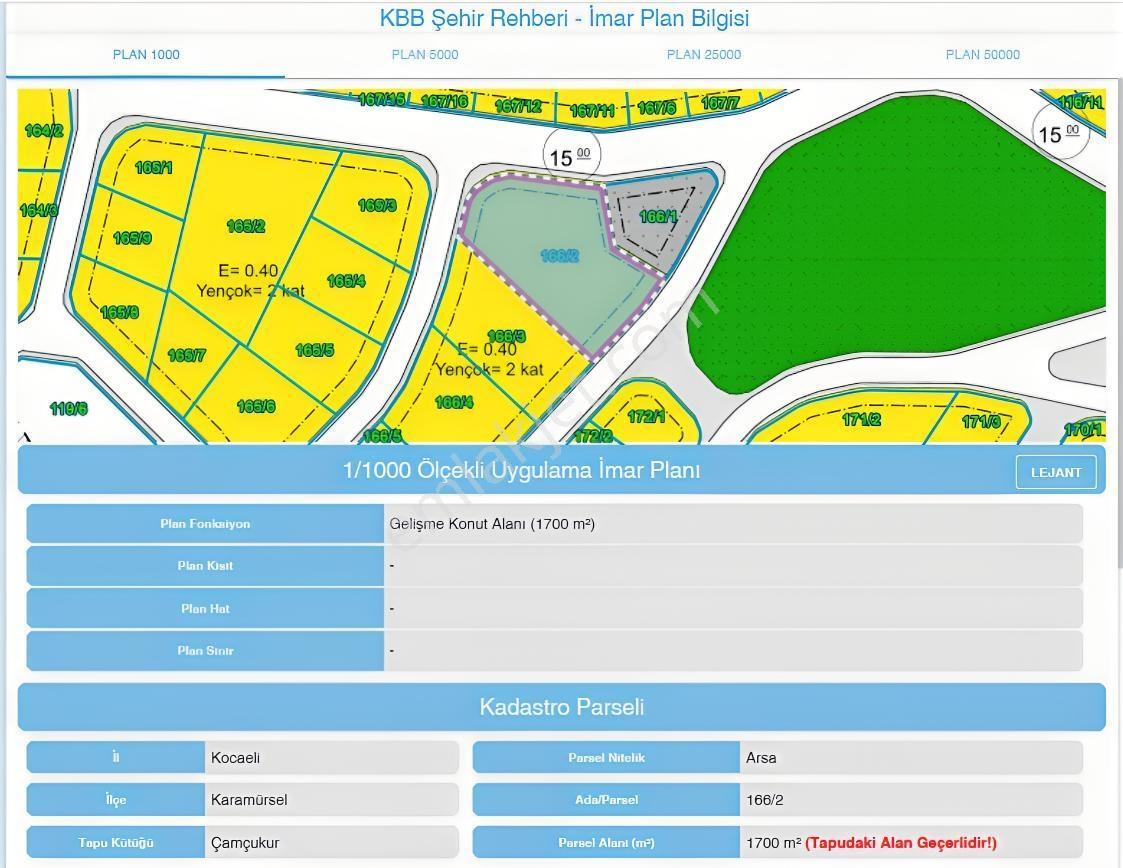This screenshot has width=1123, height=868.
Task: Select parcel 165/2 on the map
Action: [246, 226]
